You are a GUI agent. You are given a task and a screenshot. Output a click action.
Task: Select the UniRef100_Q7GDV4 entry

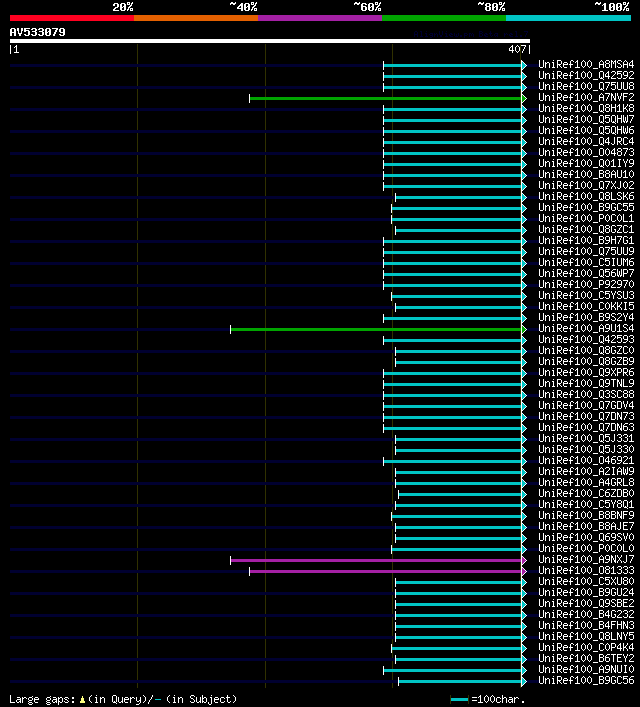point(586,405)
